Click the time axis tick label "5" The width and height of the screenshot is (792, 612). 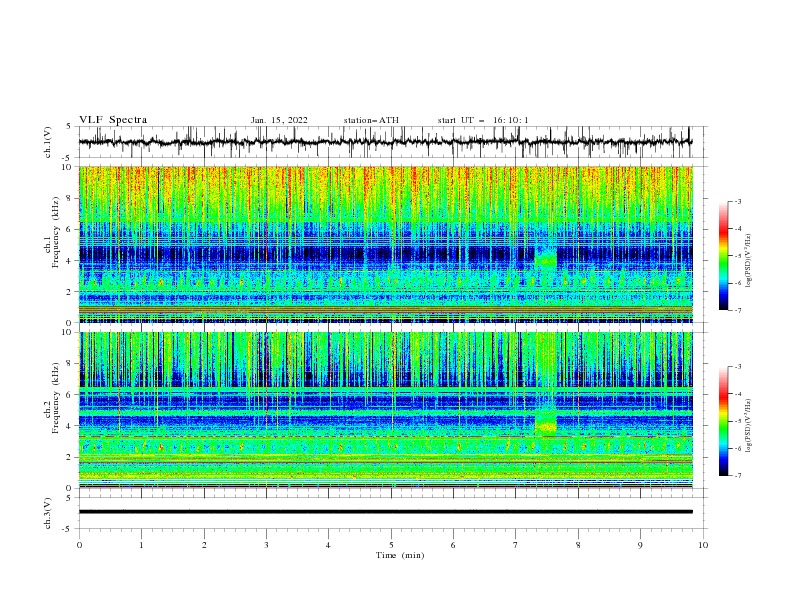click(x=391, y=545)
